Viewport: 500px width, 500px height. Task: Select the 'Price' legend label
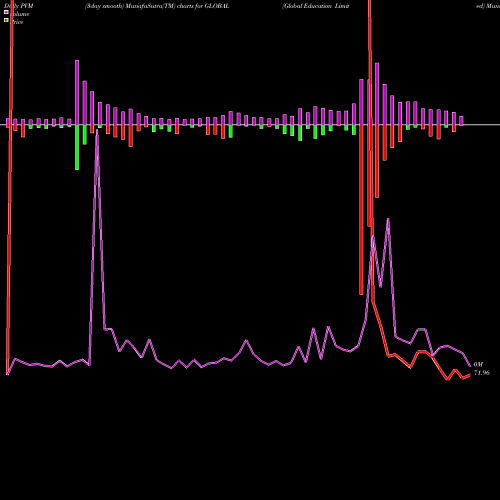click(17, 22)
